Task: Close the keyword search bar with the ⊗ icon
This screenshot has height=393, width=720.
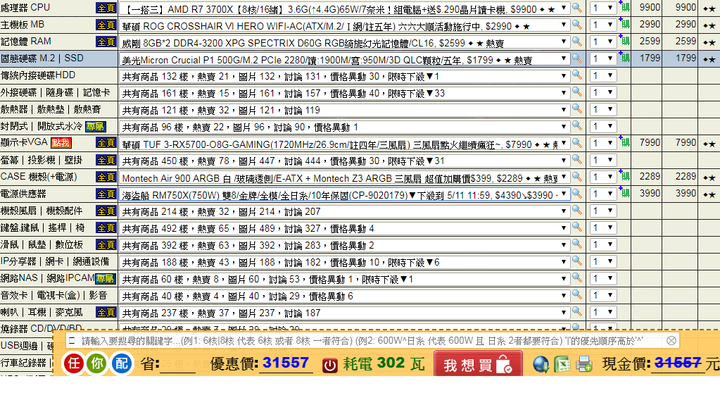Action: [671, 341]
